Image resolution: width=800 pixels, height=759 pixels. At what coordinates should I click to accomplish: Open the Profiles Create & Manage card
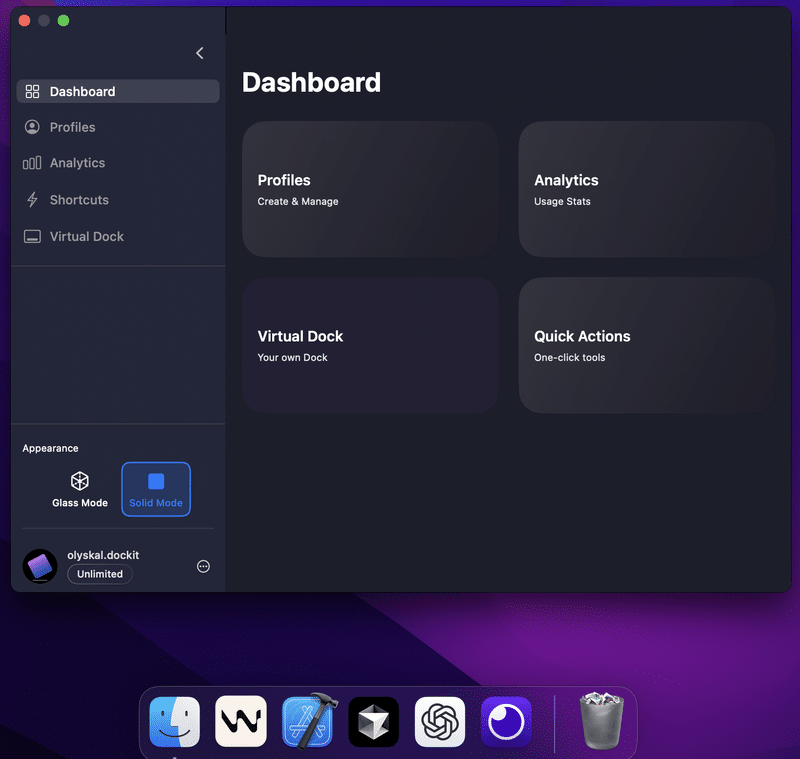370,189
